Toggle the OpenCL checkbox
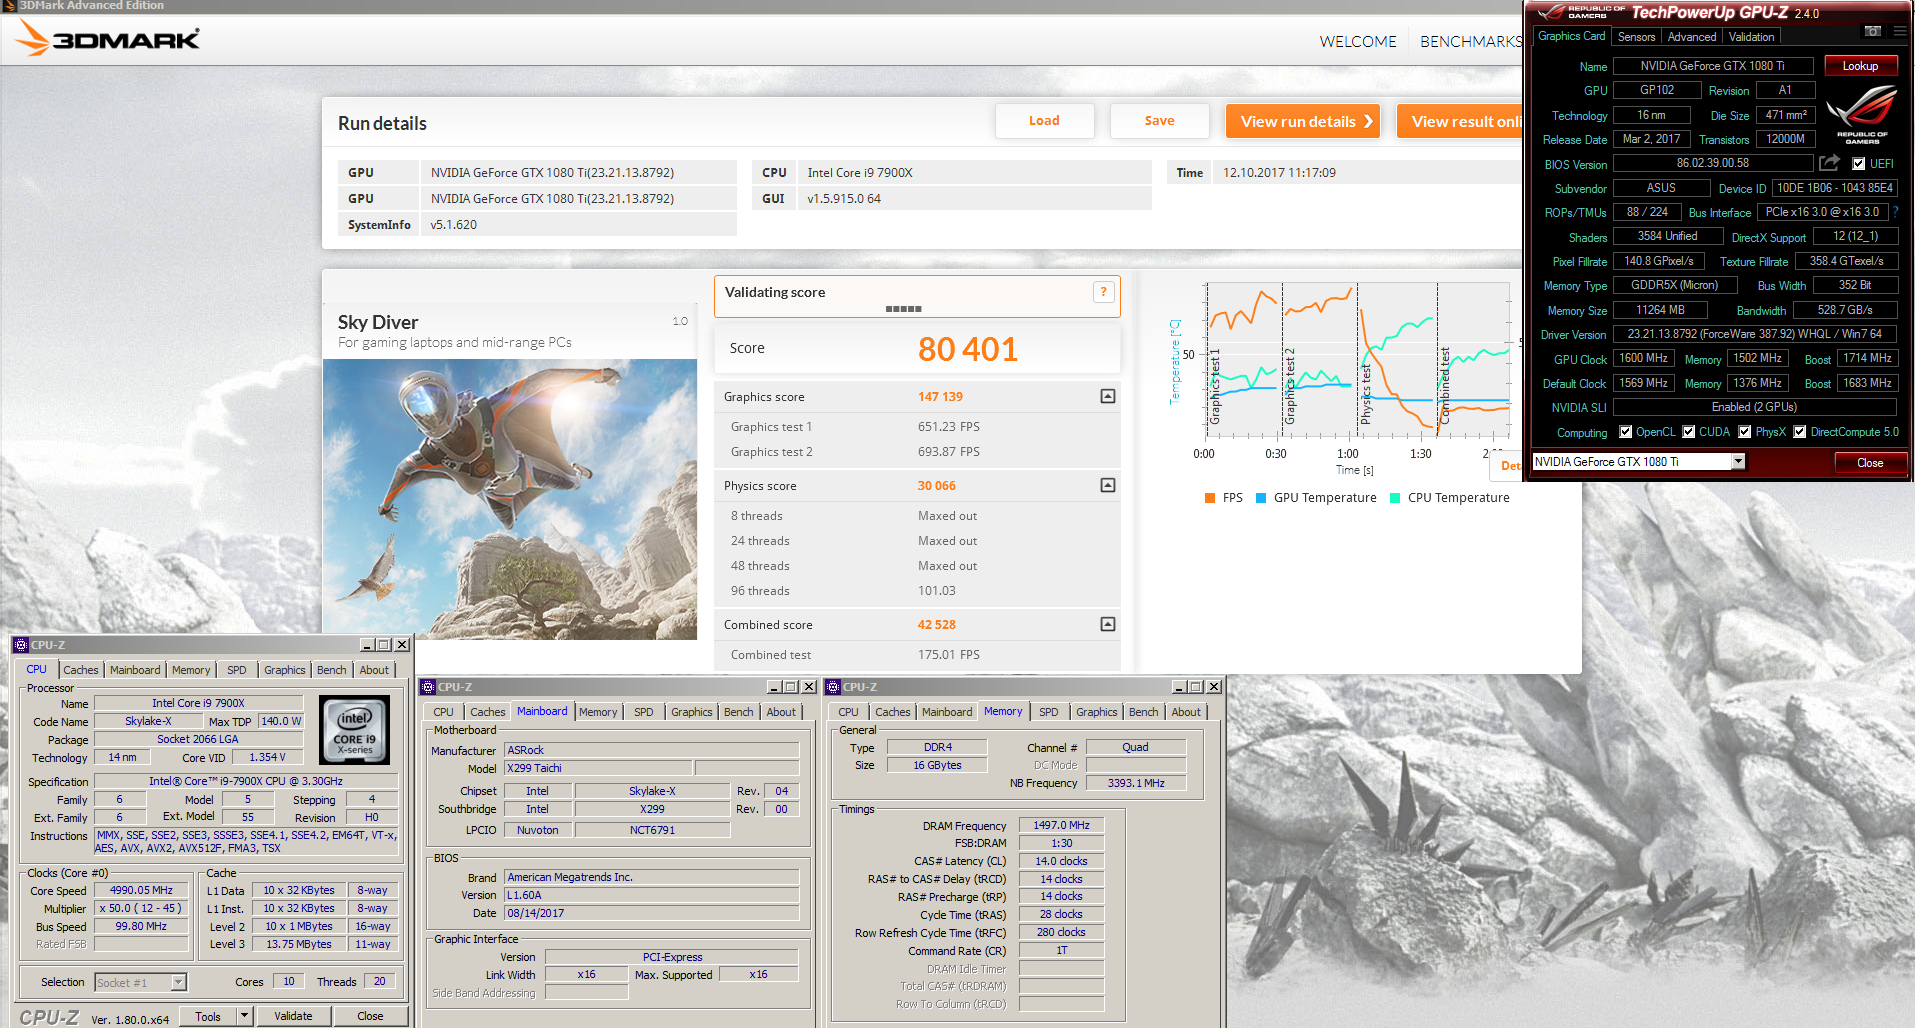Screen dimensions: 1915x1028 tap(1626, 432)
